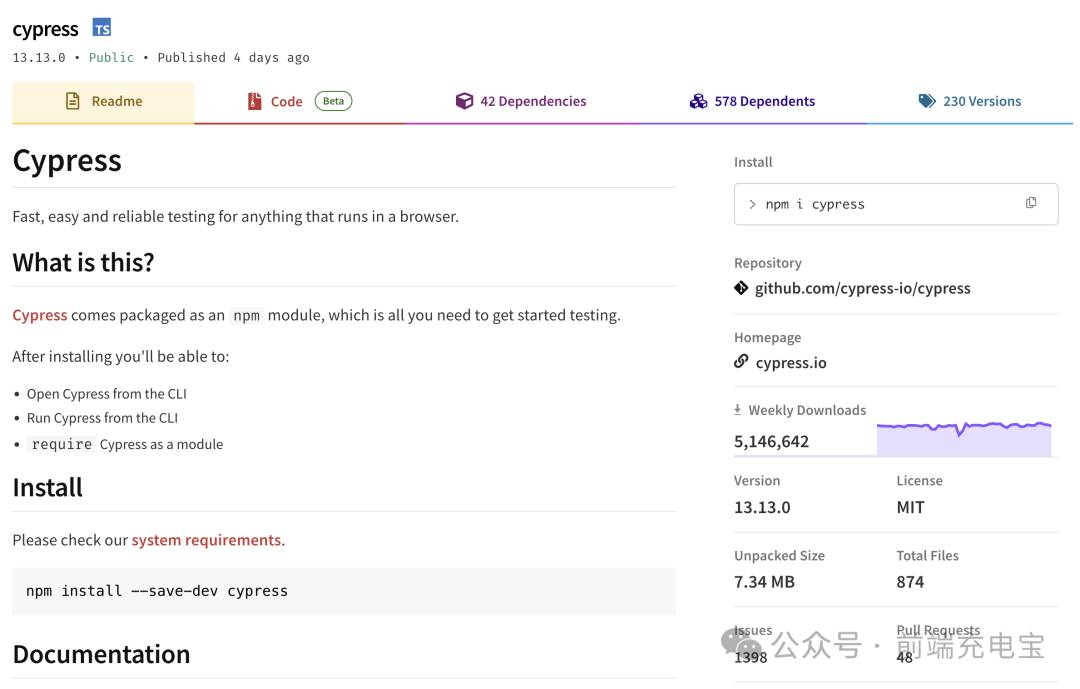Click the 5,146,642 downloads count
Viewport: 1080px width, 689px height.
pyautogui.click(x=771, y=442)
